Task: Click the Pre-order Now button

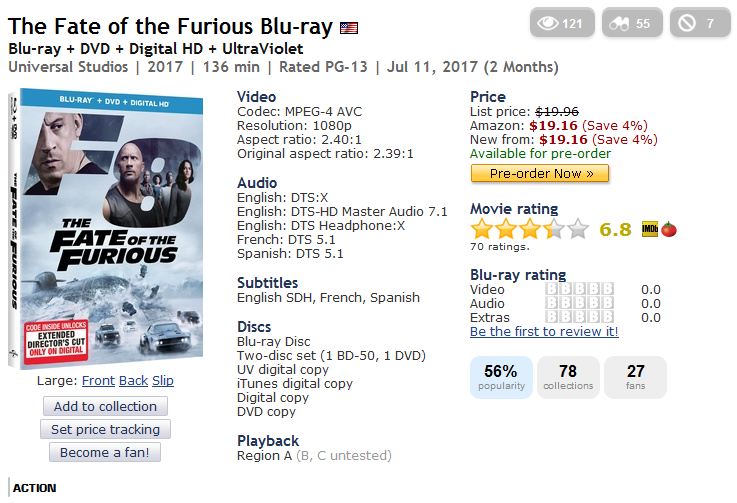Action: click(540, 173)
